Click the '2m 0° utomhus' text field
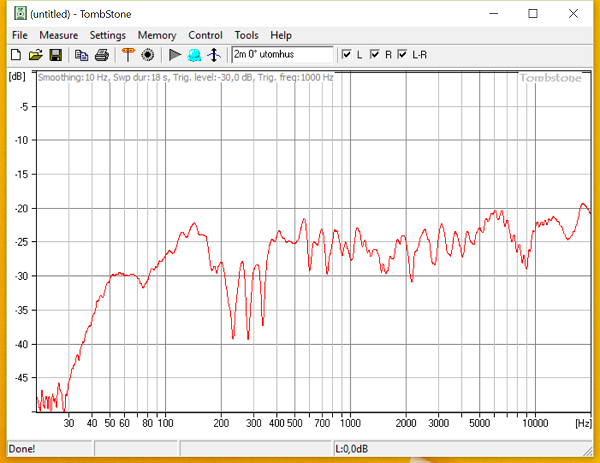This screenshot has height=463, width=600. pos(283,54)
